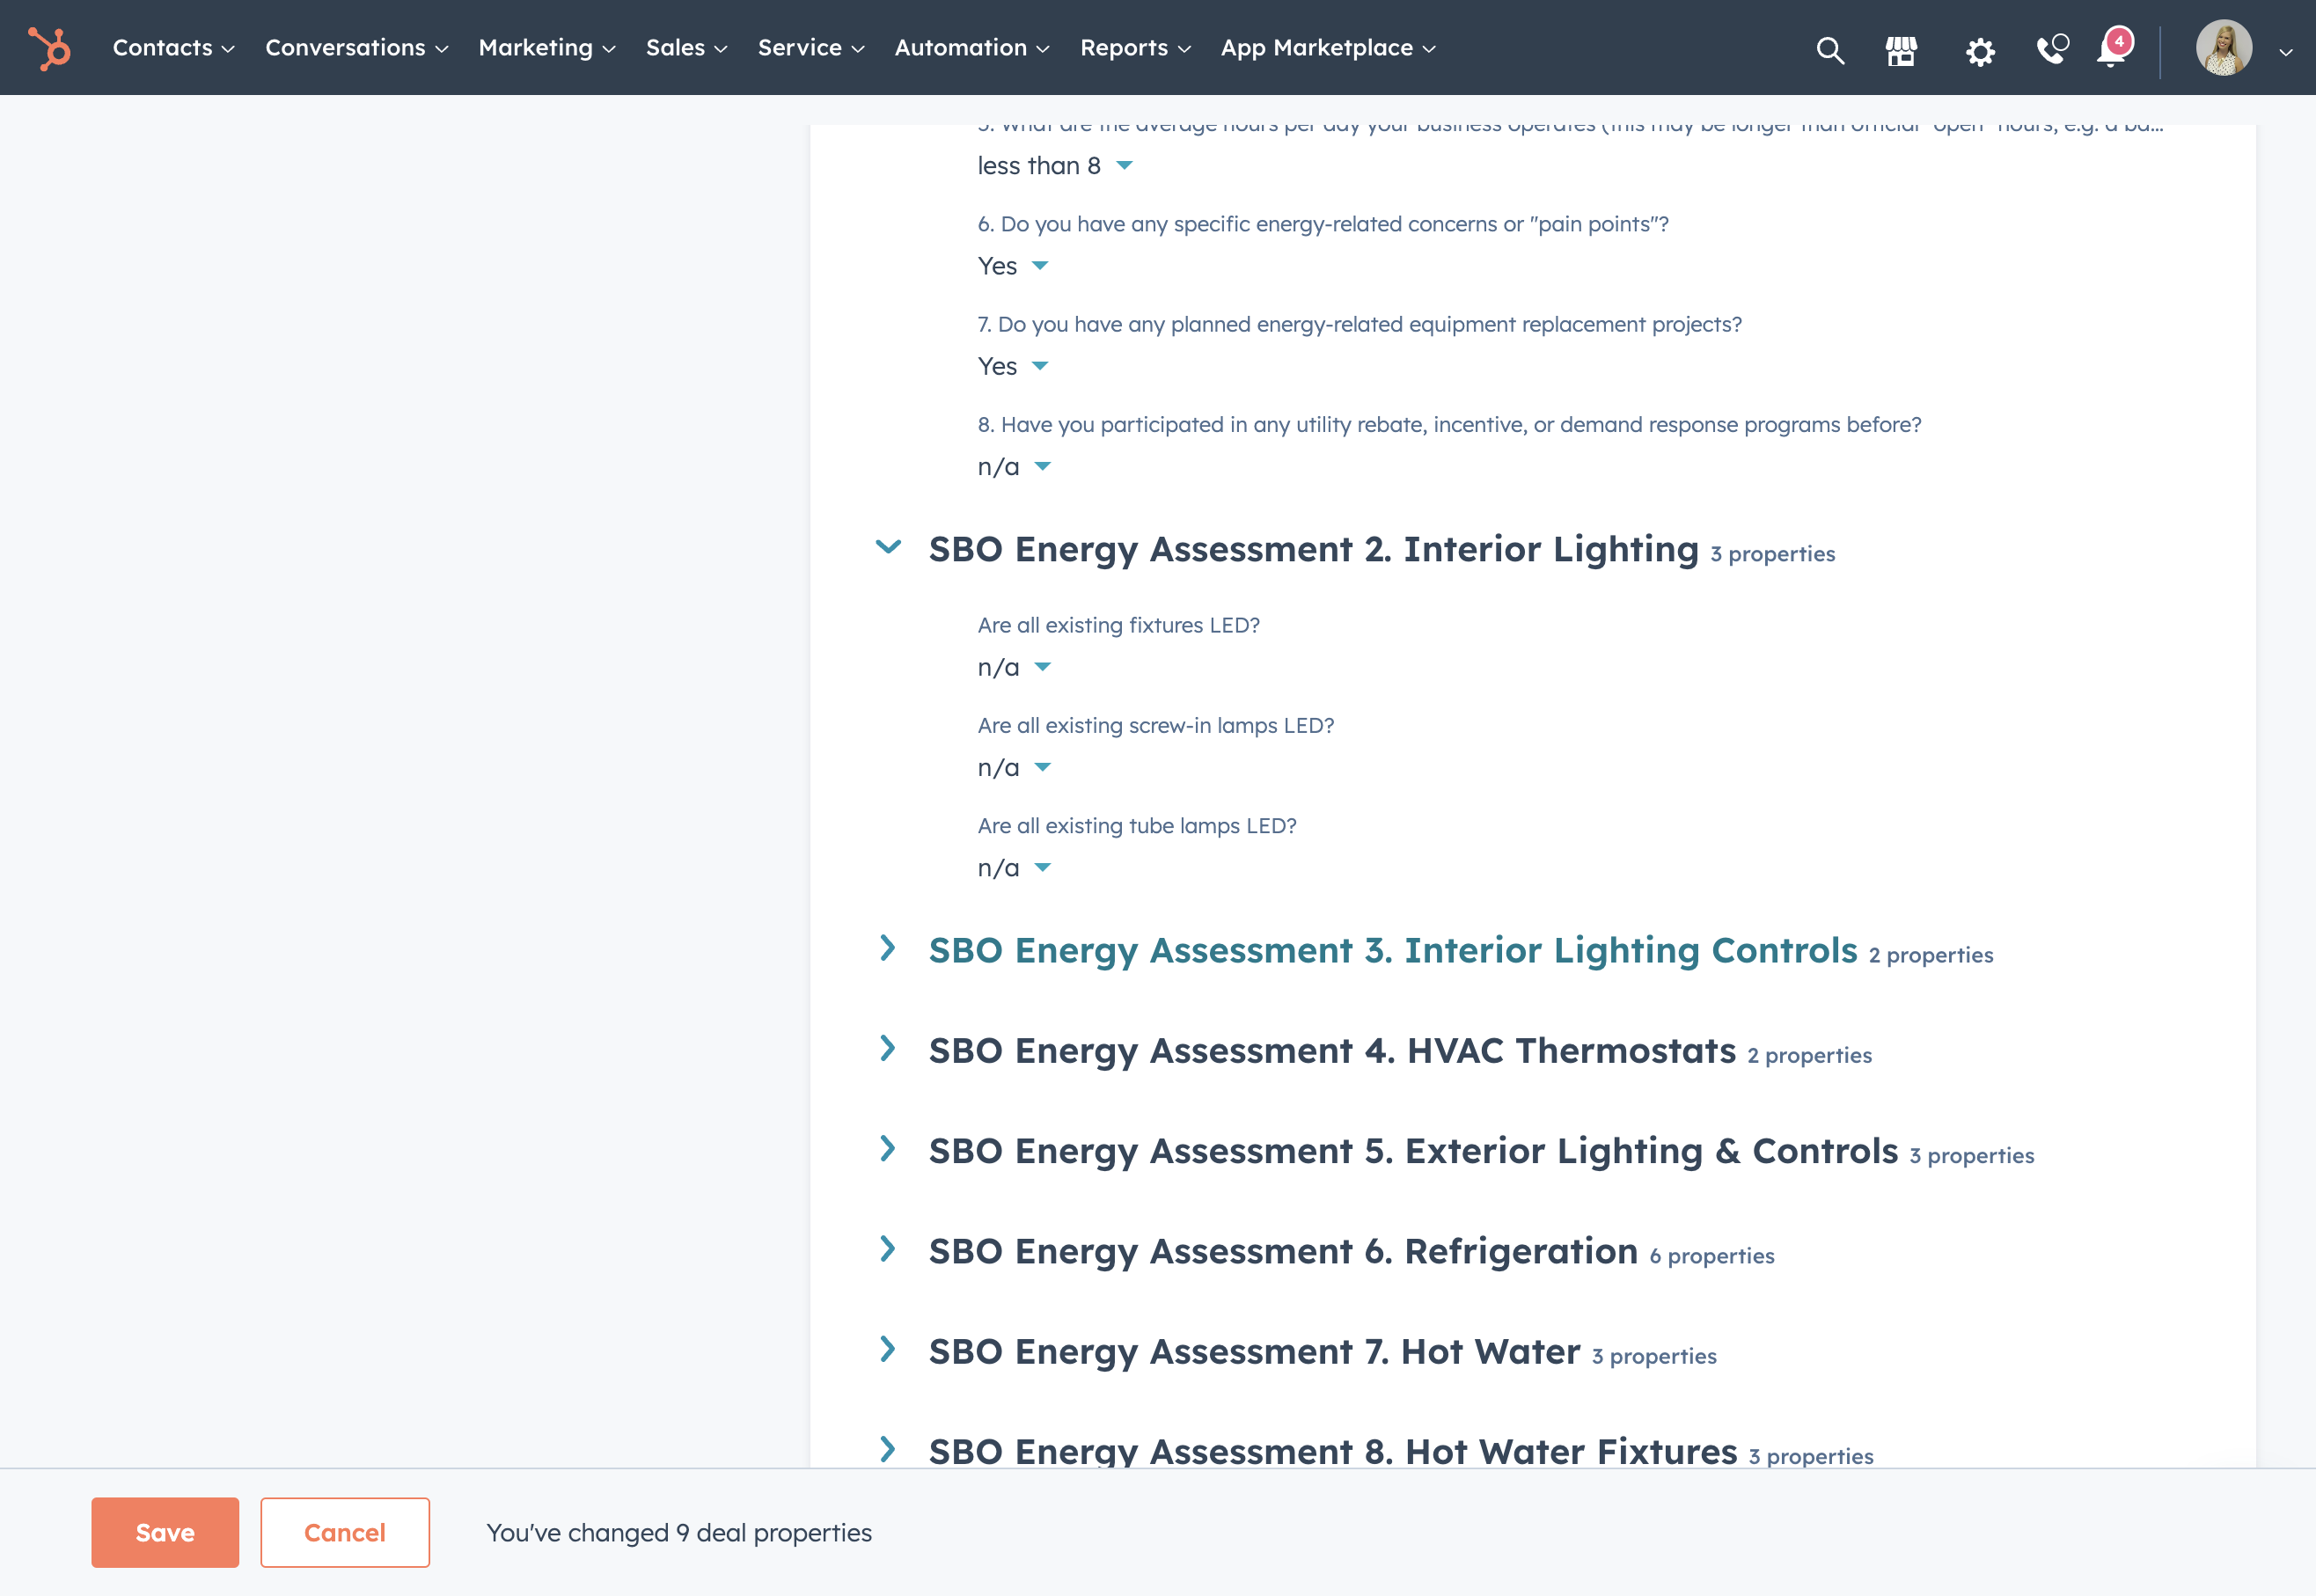Expand 4. HVAC Thermostats section

pyautogui.click(x=888, y=1048)
